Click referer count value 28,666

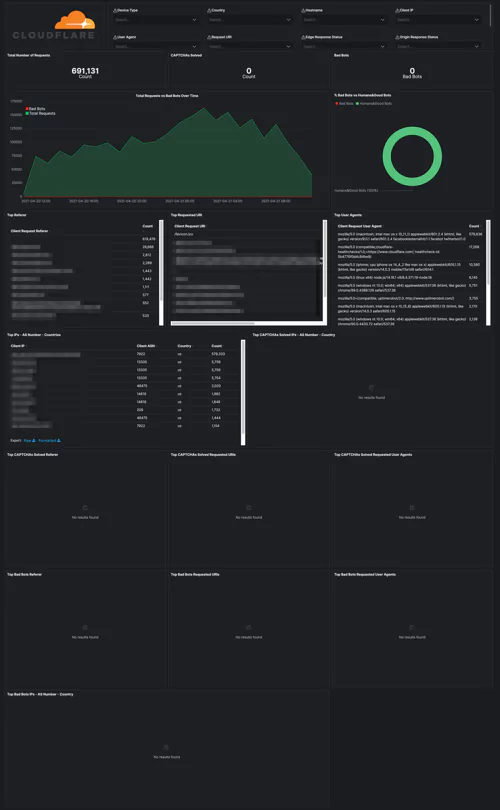(148, 247)
